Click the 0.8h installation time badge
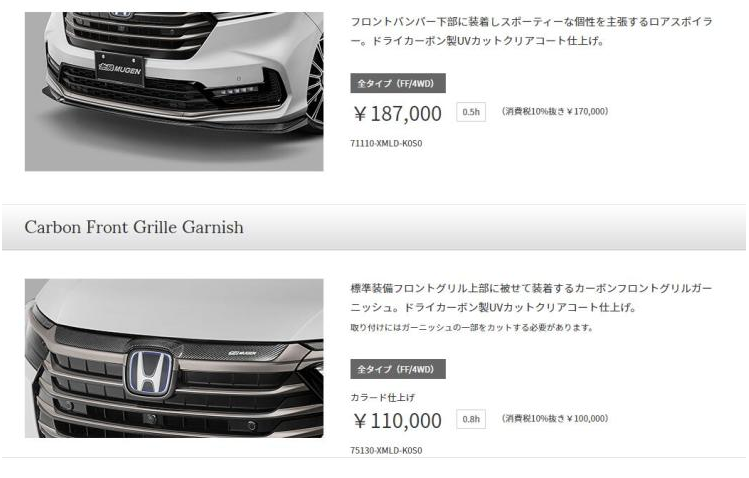Viewport: 749px width, 478px height. (471, 419)
